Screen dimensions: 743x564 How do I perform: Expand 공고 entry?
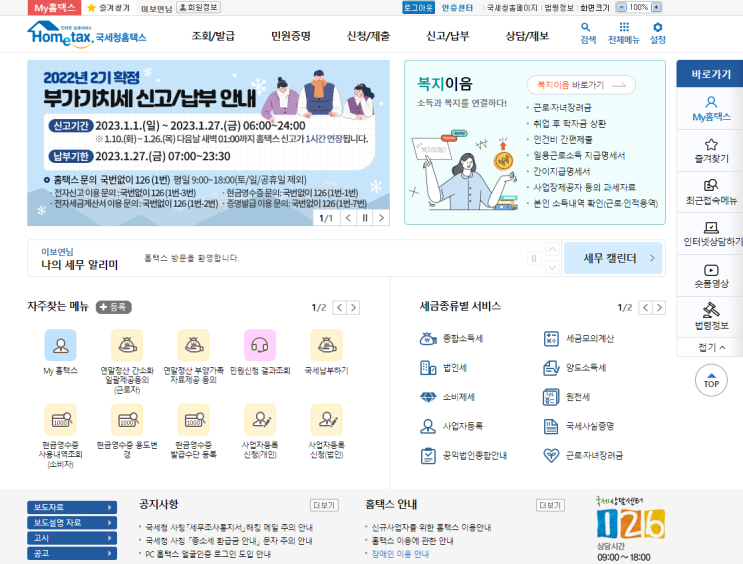[72, 553]
